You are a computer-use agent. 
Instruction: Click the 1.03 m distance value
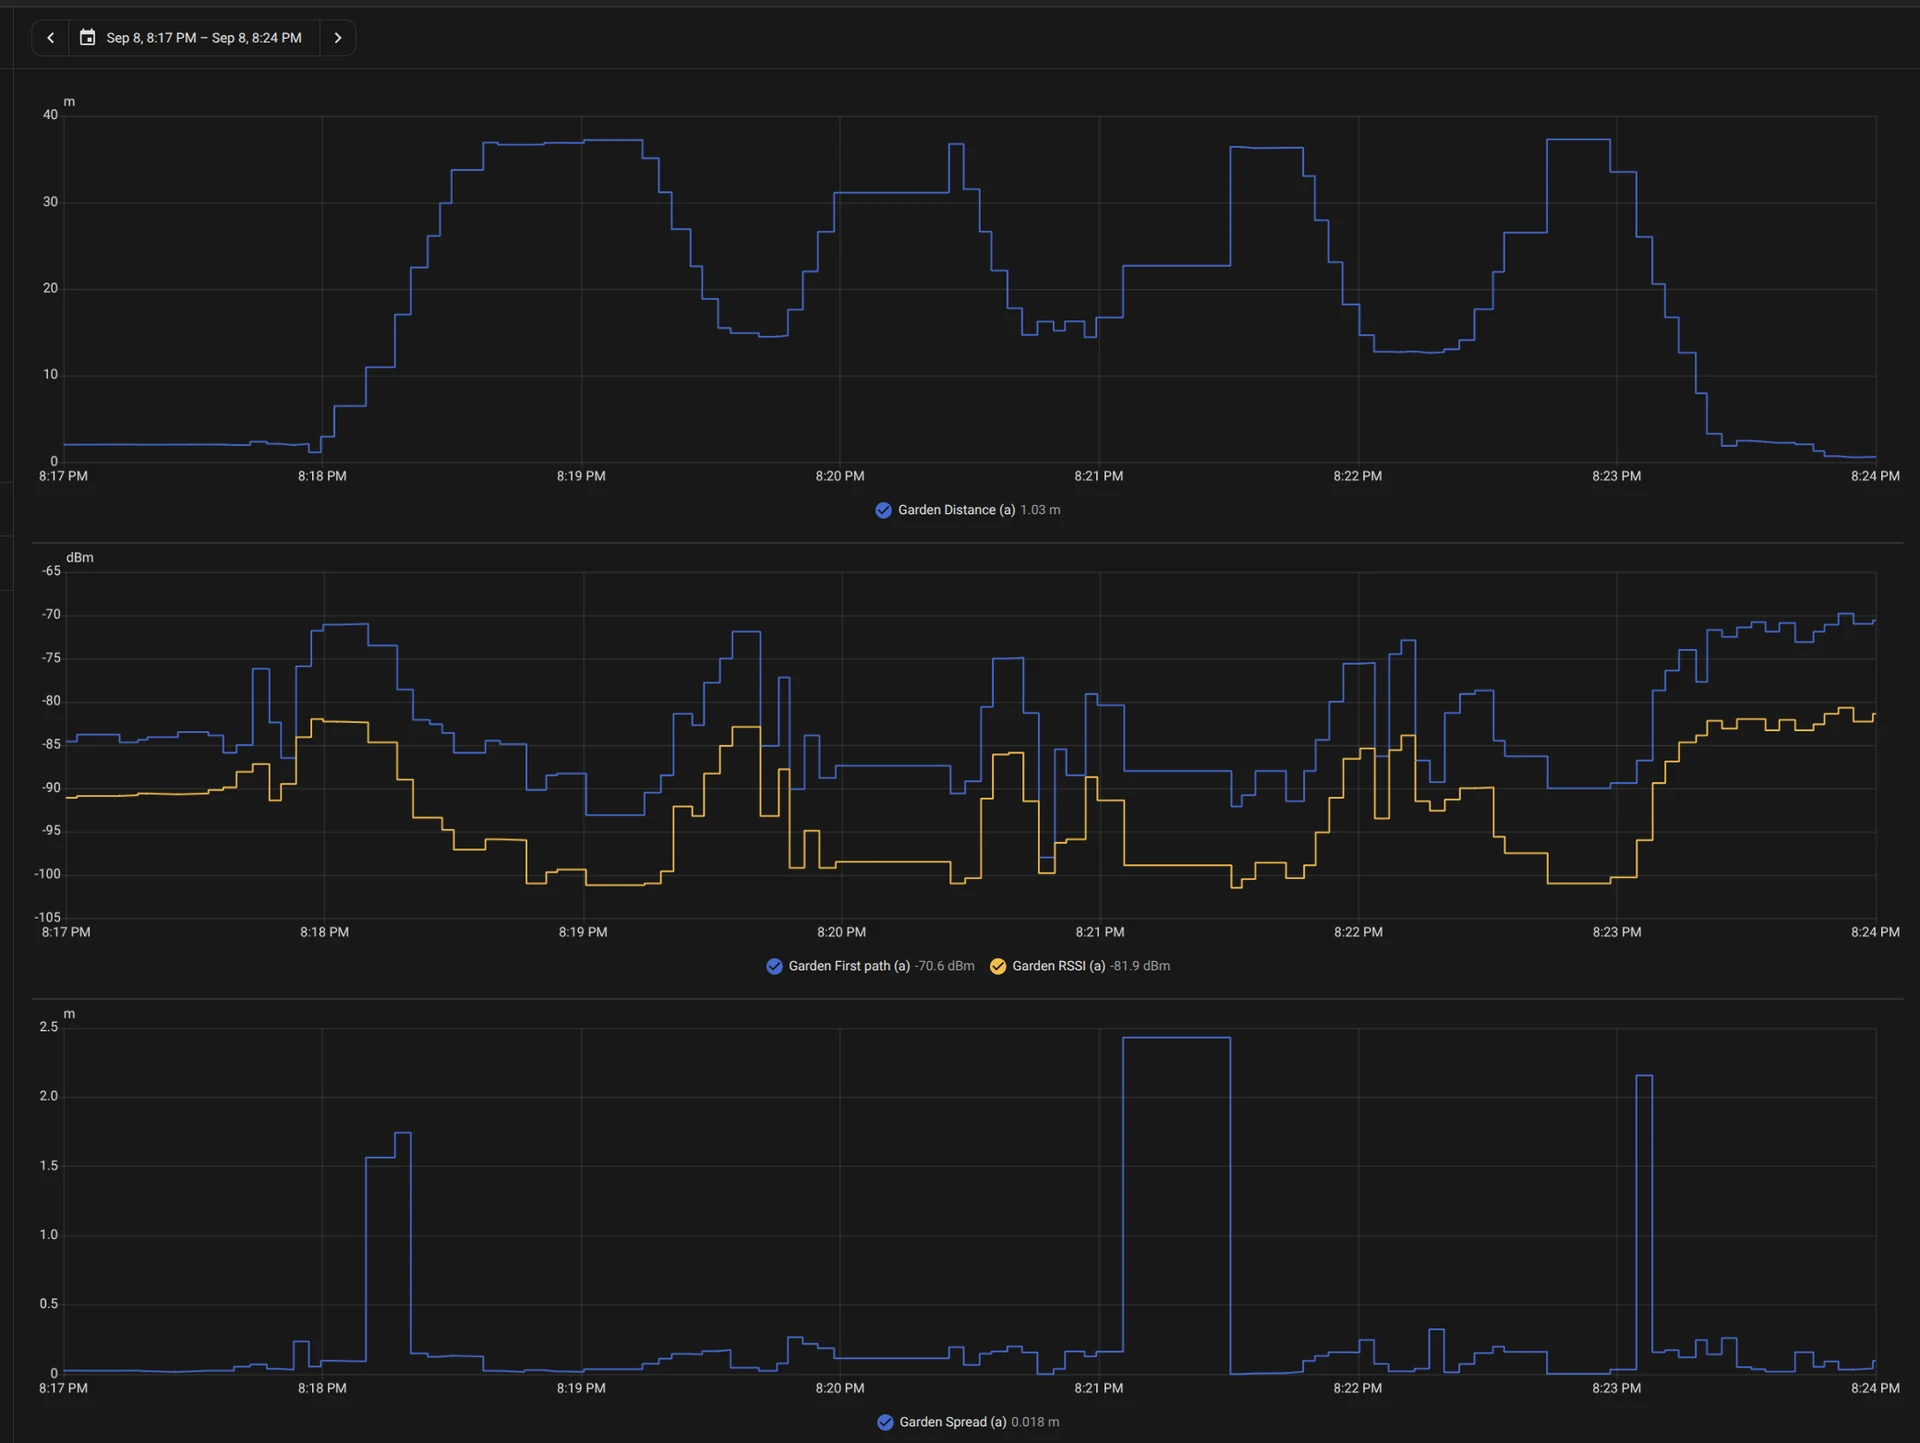pyautogui.click(x=1040, y=510)
